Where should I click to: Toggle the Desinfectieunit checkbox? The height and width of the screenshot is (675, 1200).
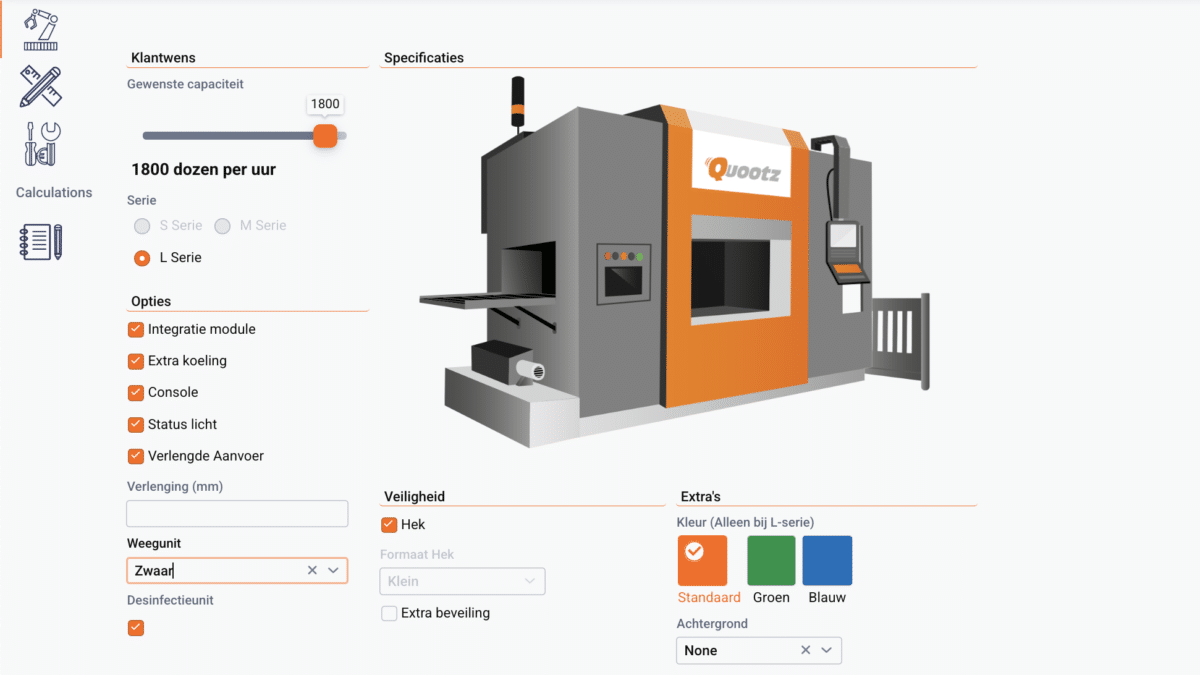136,628
